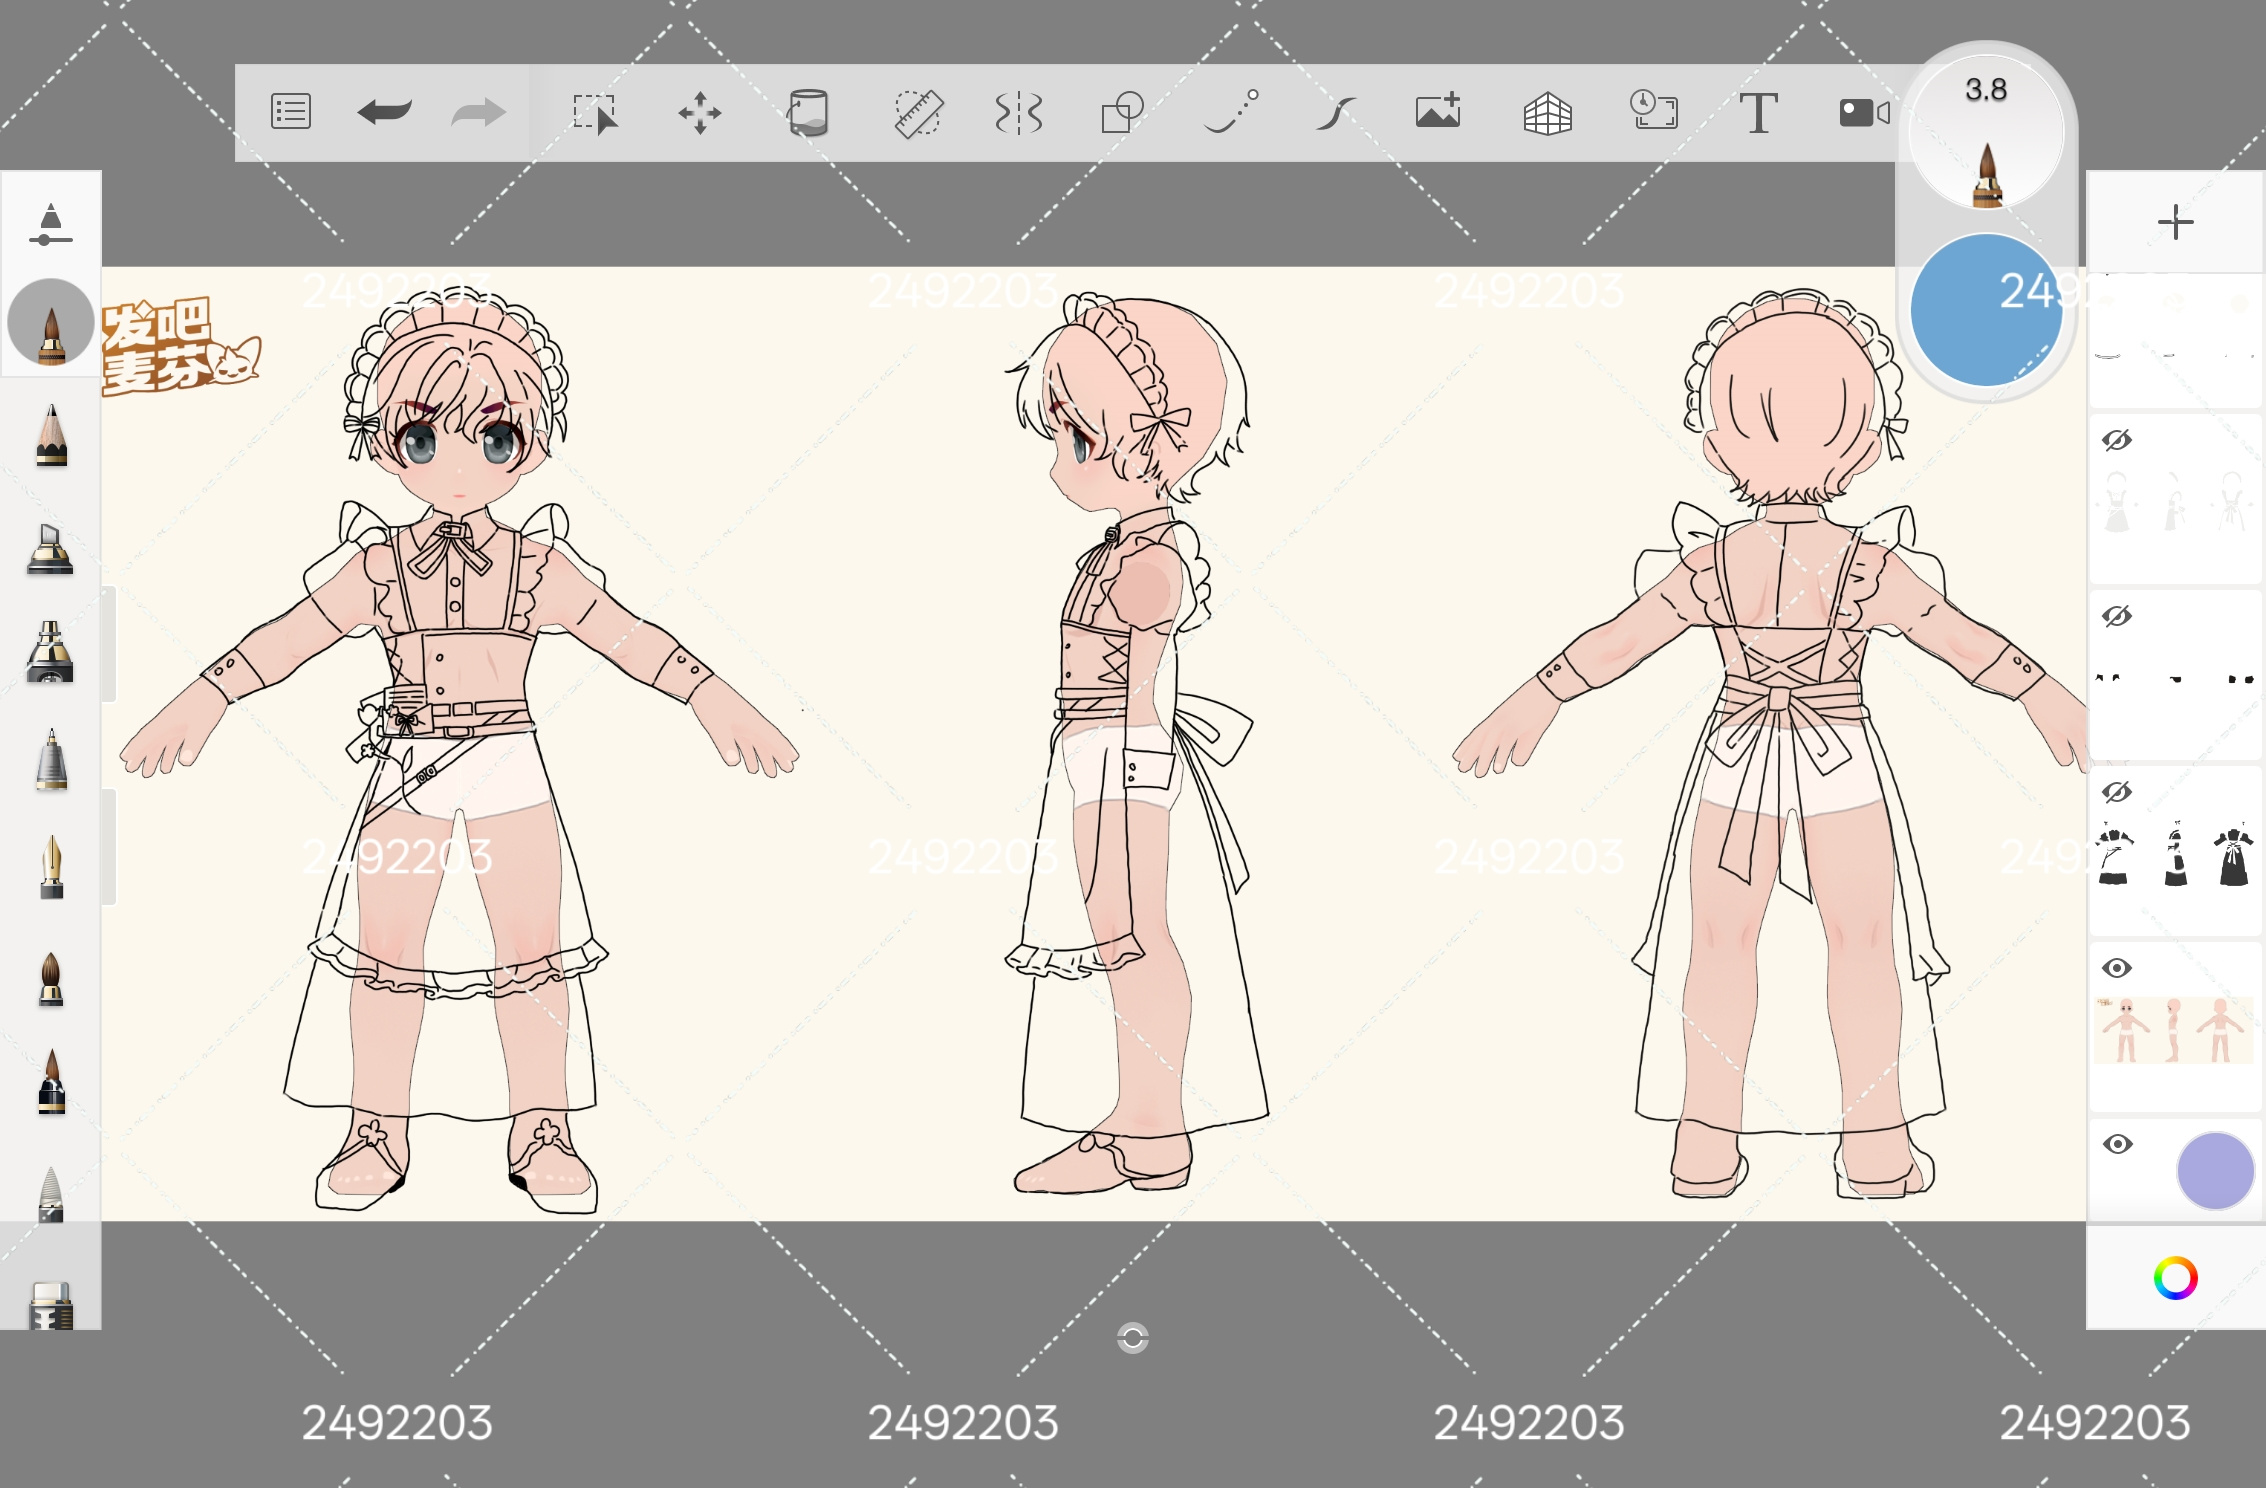Show the hidden black silhouette layer
This screenshot has width=2266, height=1488.
pyautogui.click(x=2117, y=792)
